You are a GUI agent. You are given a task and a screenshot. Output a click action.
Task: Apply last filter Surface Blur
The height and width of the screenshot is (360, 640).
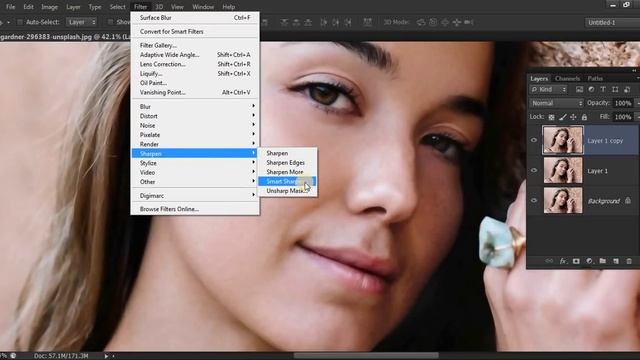(x=195, y=18)
